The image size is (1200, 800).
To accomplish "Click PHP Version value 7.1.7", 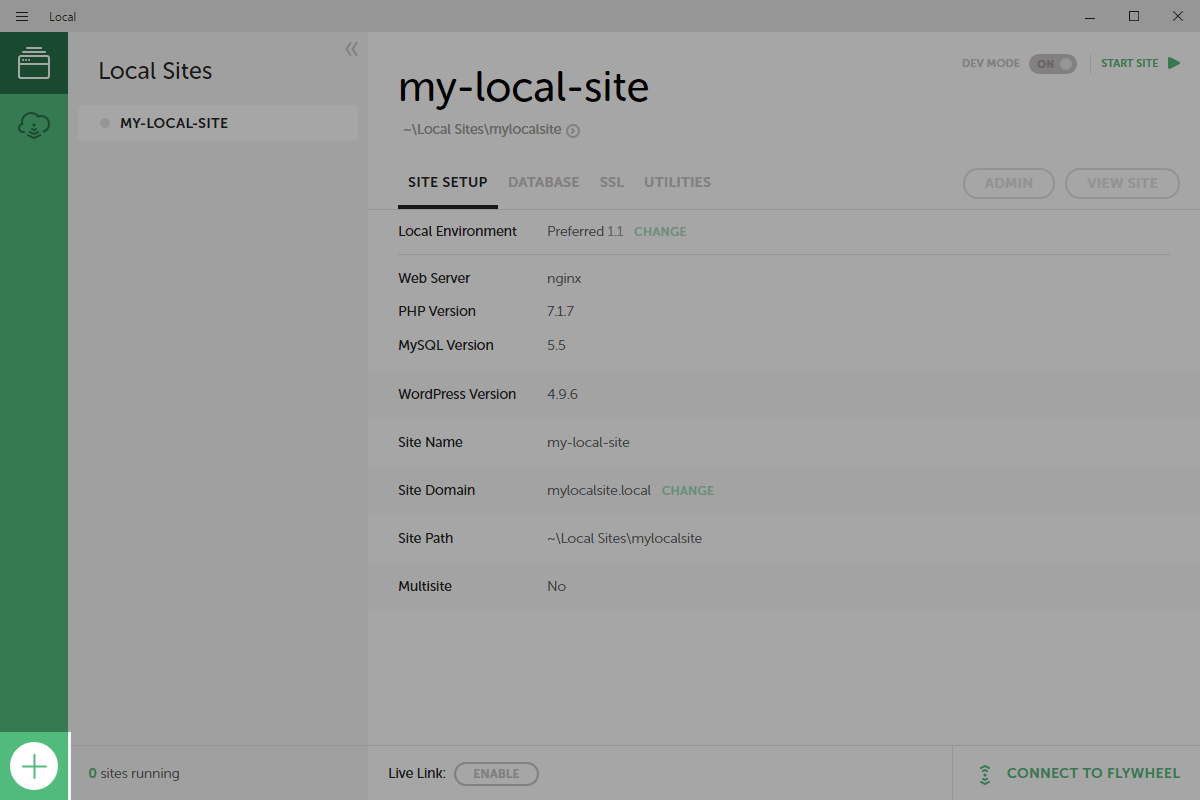I will click(560, 311).
